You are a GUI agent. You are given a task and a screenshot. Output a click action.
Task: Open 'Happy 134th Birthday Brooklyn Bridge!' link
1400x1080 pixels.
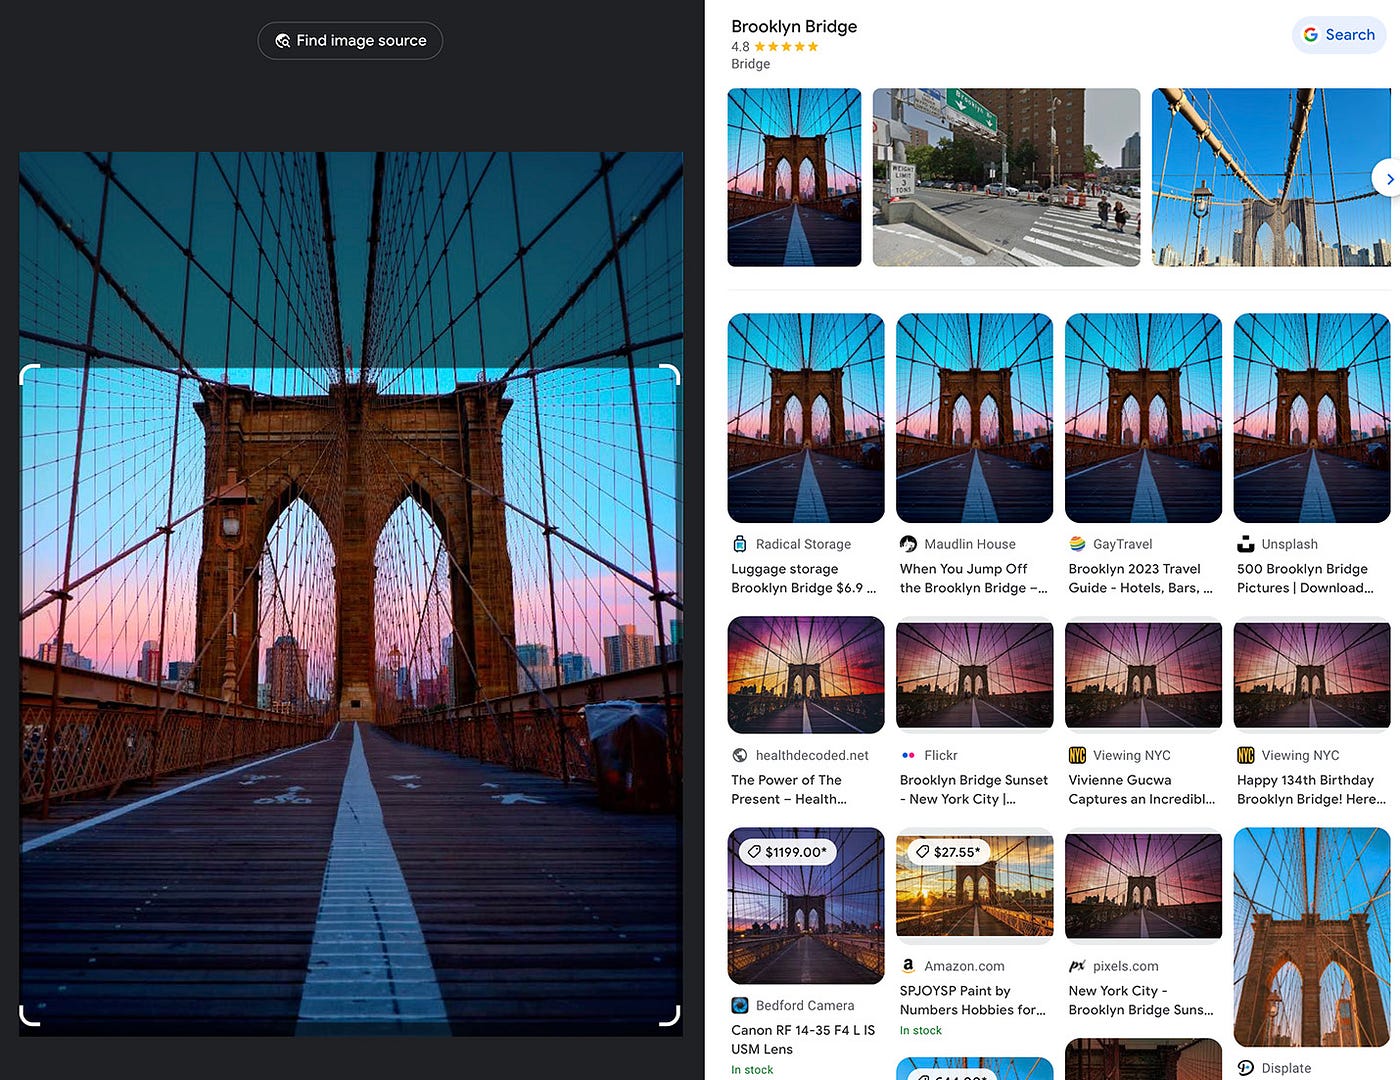click(1311, 789)
